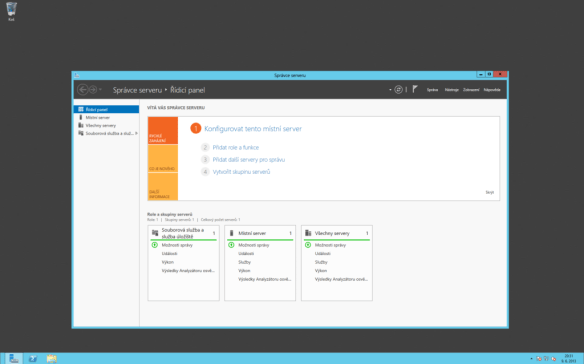Click green status icon in Souborová služba tile

point(155,245)
